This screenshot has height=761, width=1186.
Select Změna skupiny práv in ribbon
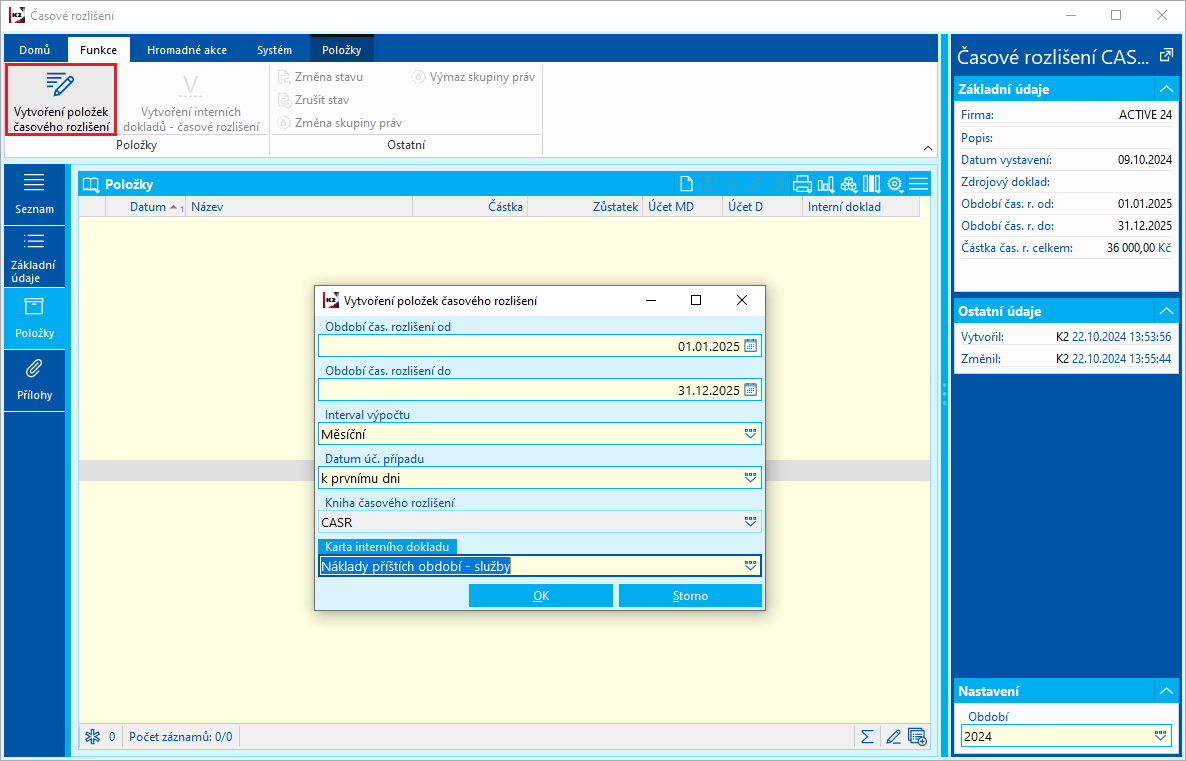[340, 123]
